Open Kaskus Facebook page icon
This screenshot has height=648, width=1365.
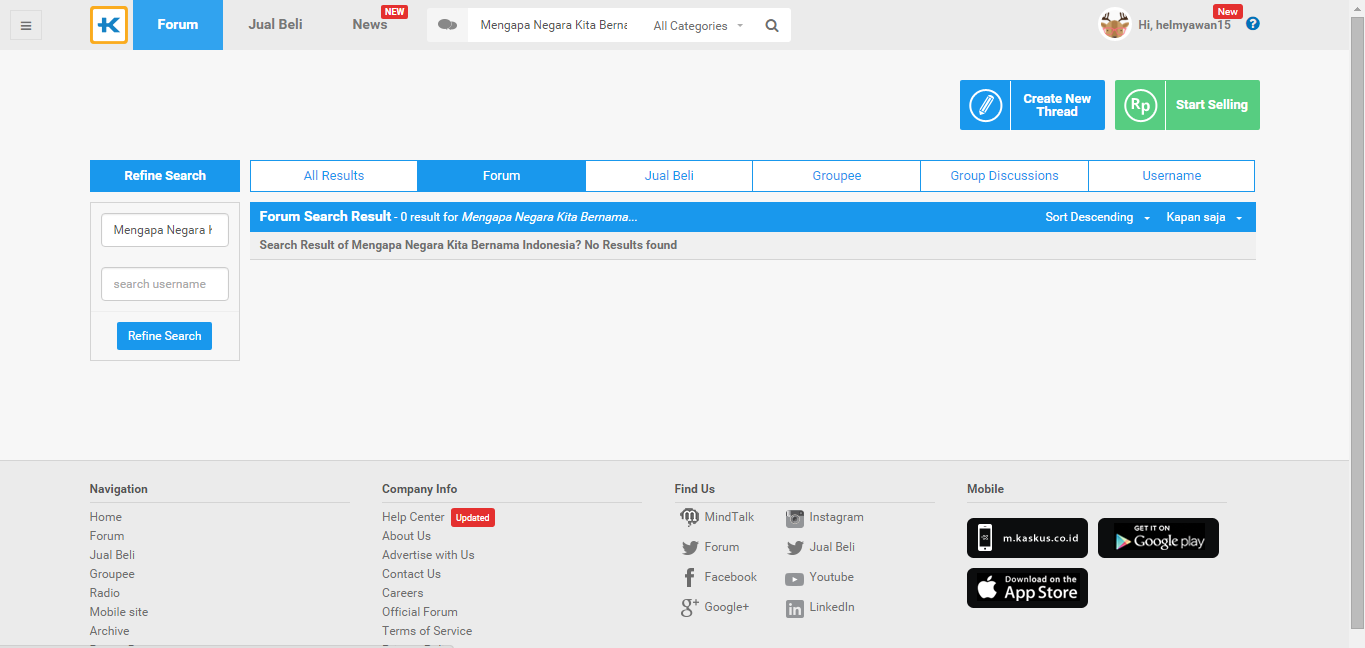point(689,578)
